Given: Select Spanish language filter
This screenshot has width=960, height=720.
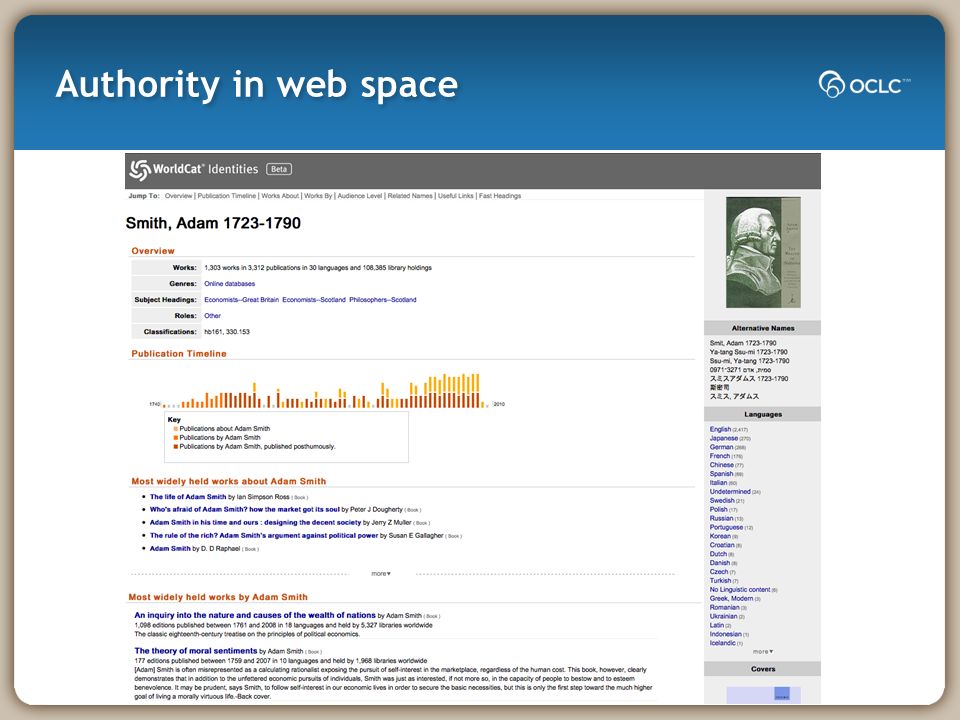Looking at the screenshot, I should pyautogui.click(x=721, y=474).
